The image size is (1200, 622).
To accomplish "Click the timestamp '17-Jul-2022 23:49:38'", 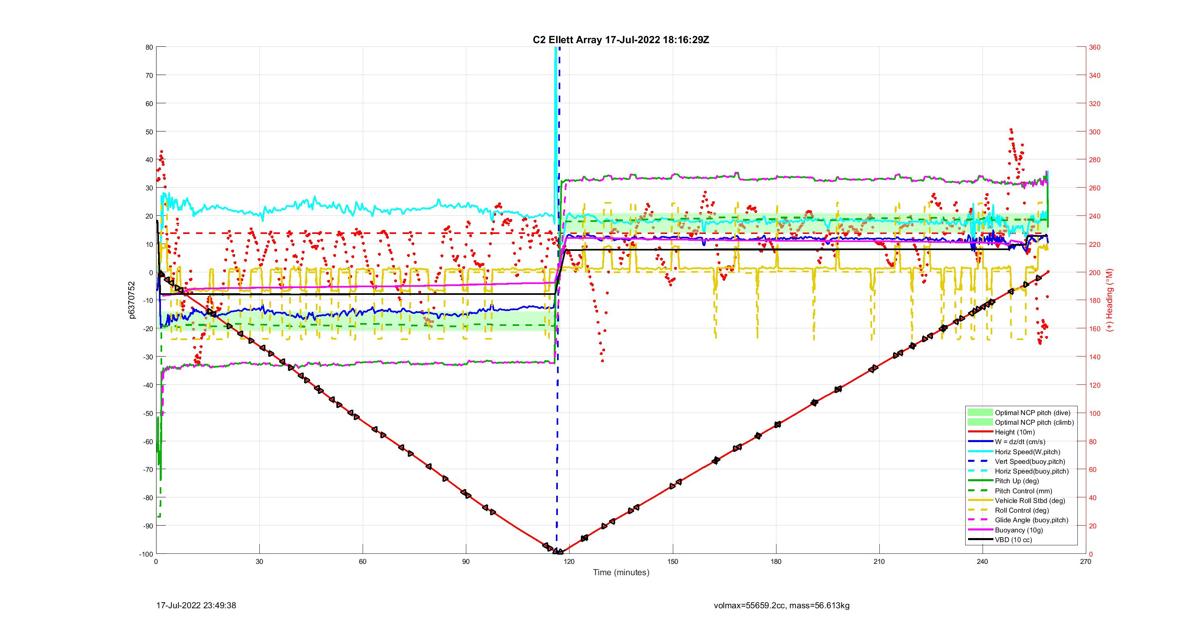I will pyautogui.click(x=196, y=605).
